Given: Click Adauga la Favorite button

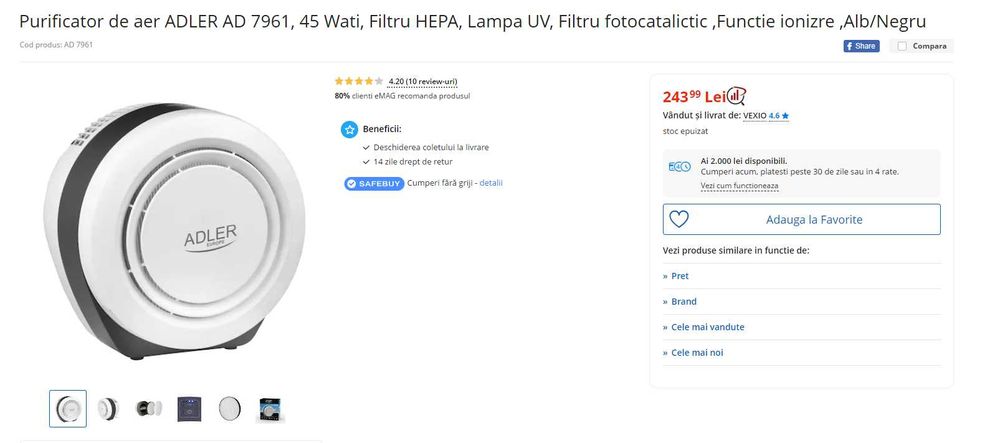Looking at the screenshot, I should pyautogui.click(x=813, y=219).
